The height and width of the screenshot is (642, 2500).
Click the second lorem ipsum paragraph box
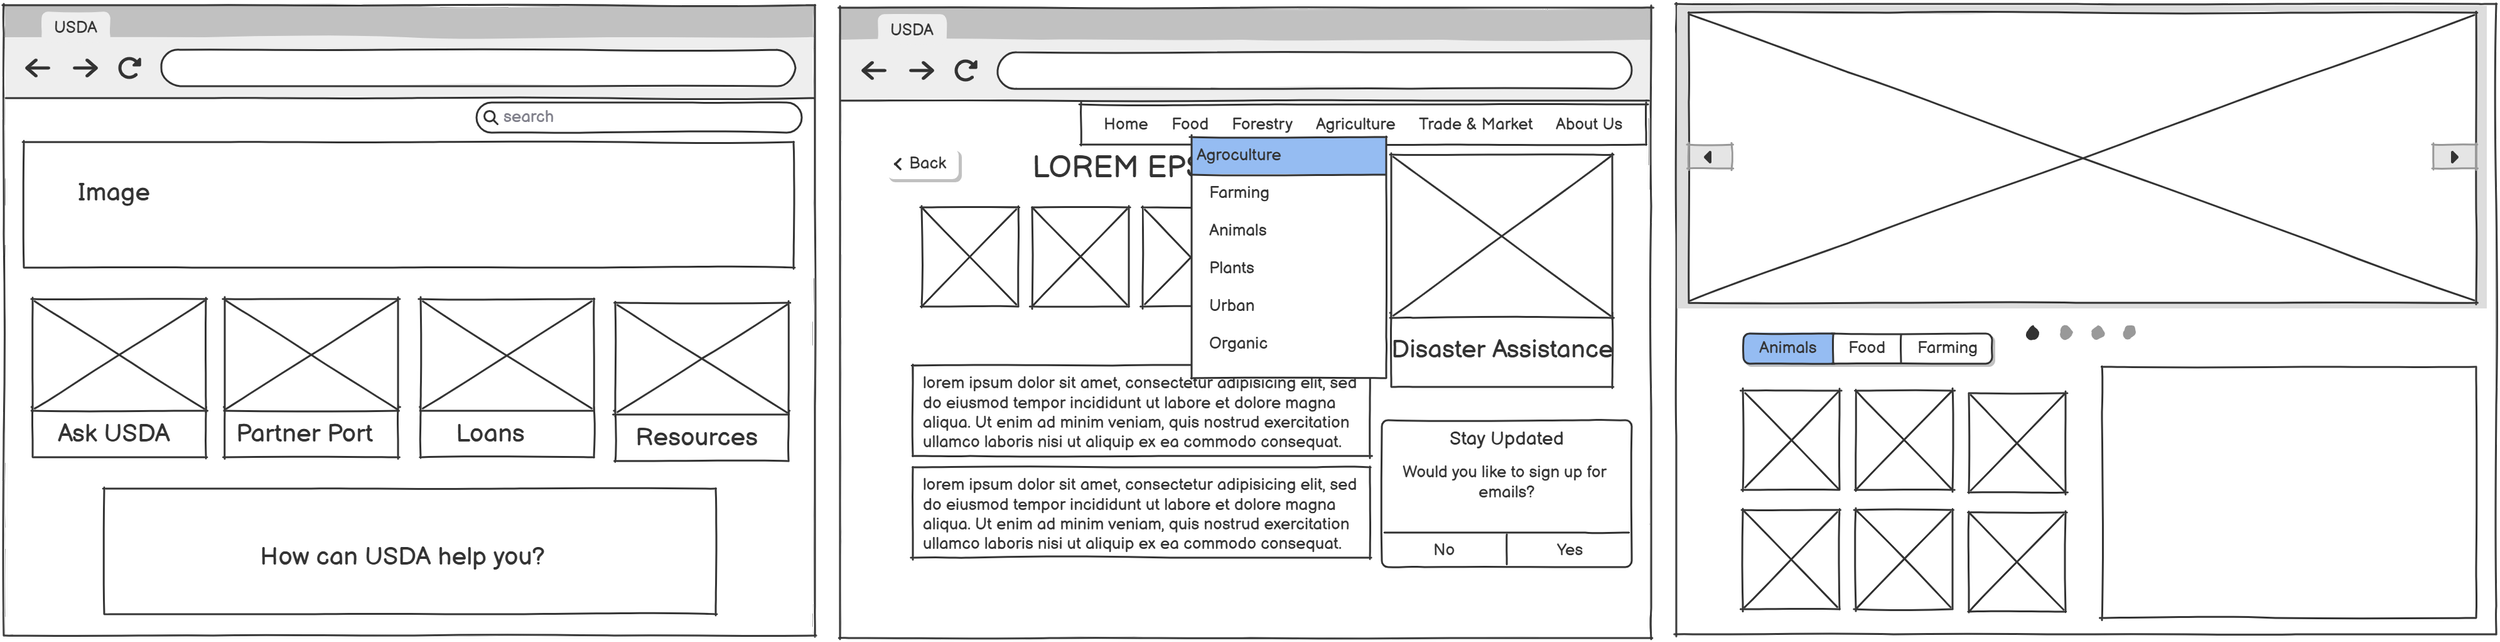(x=1141, y=512)
